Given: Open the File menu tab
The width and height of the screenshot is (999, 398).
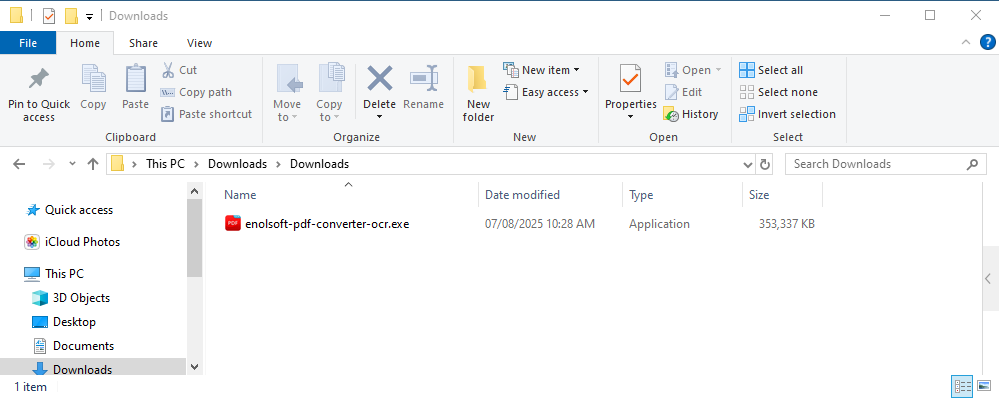Looking at the screenshot, I should click(x=28, y=43).
